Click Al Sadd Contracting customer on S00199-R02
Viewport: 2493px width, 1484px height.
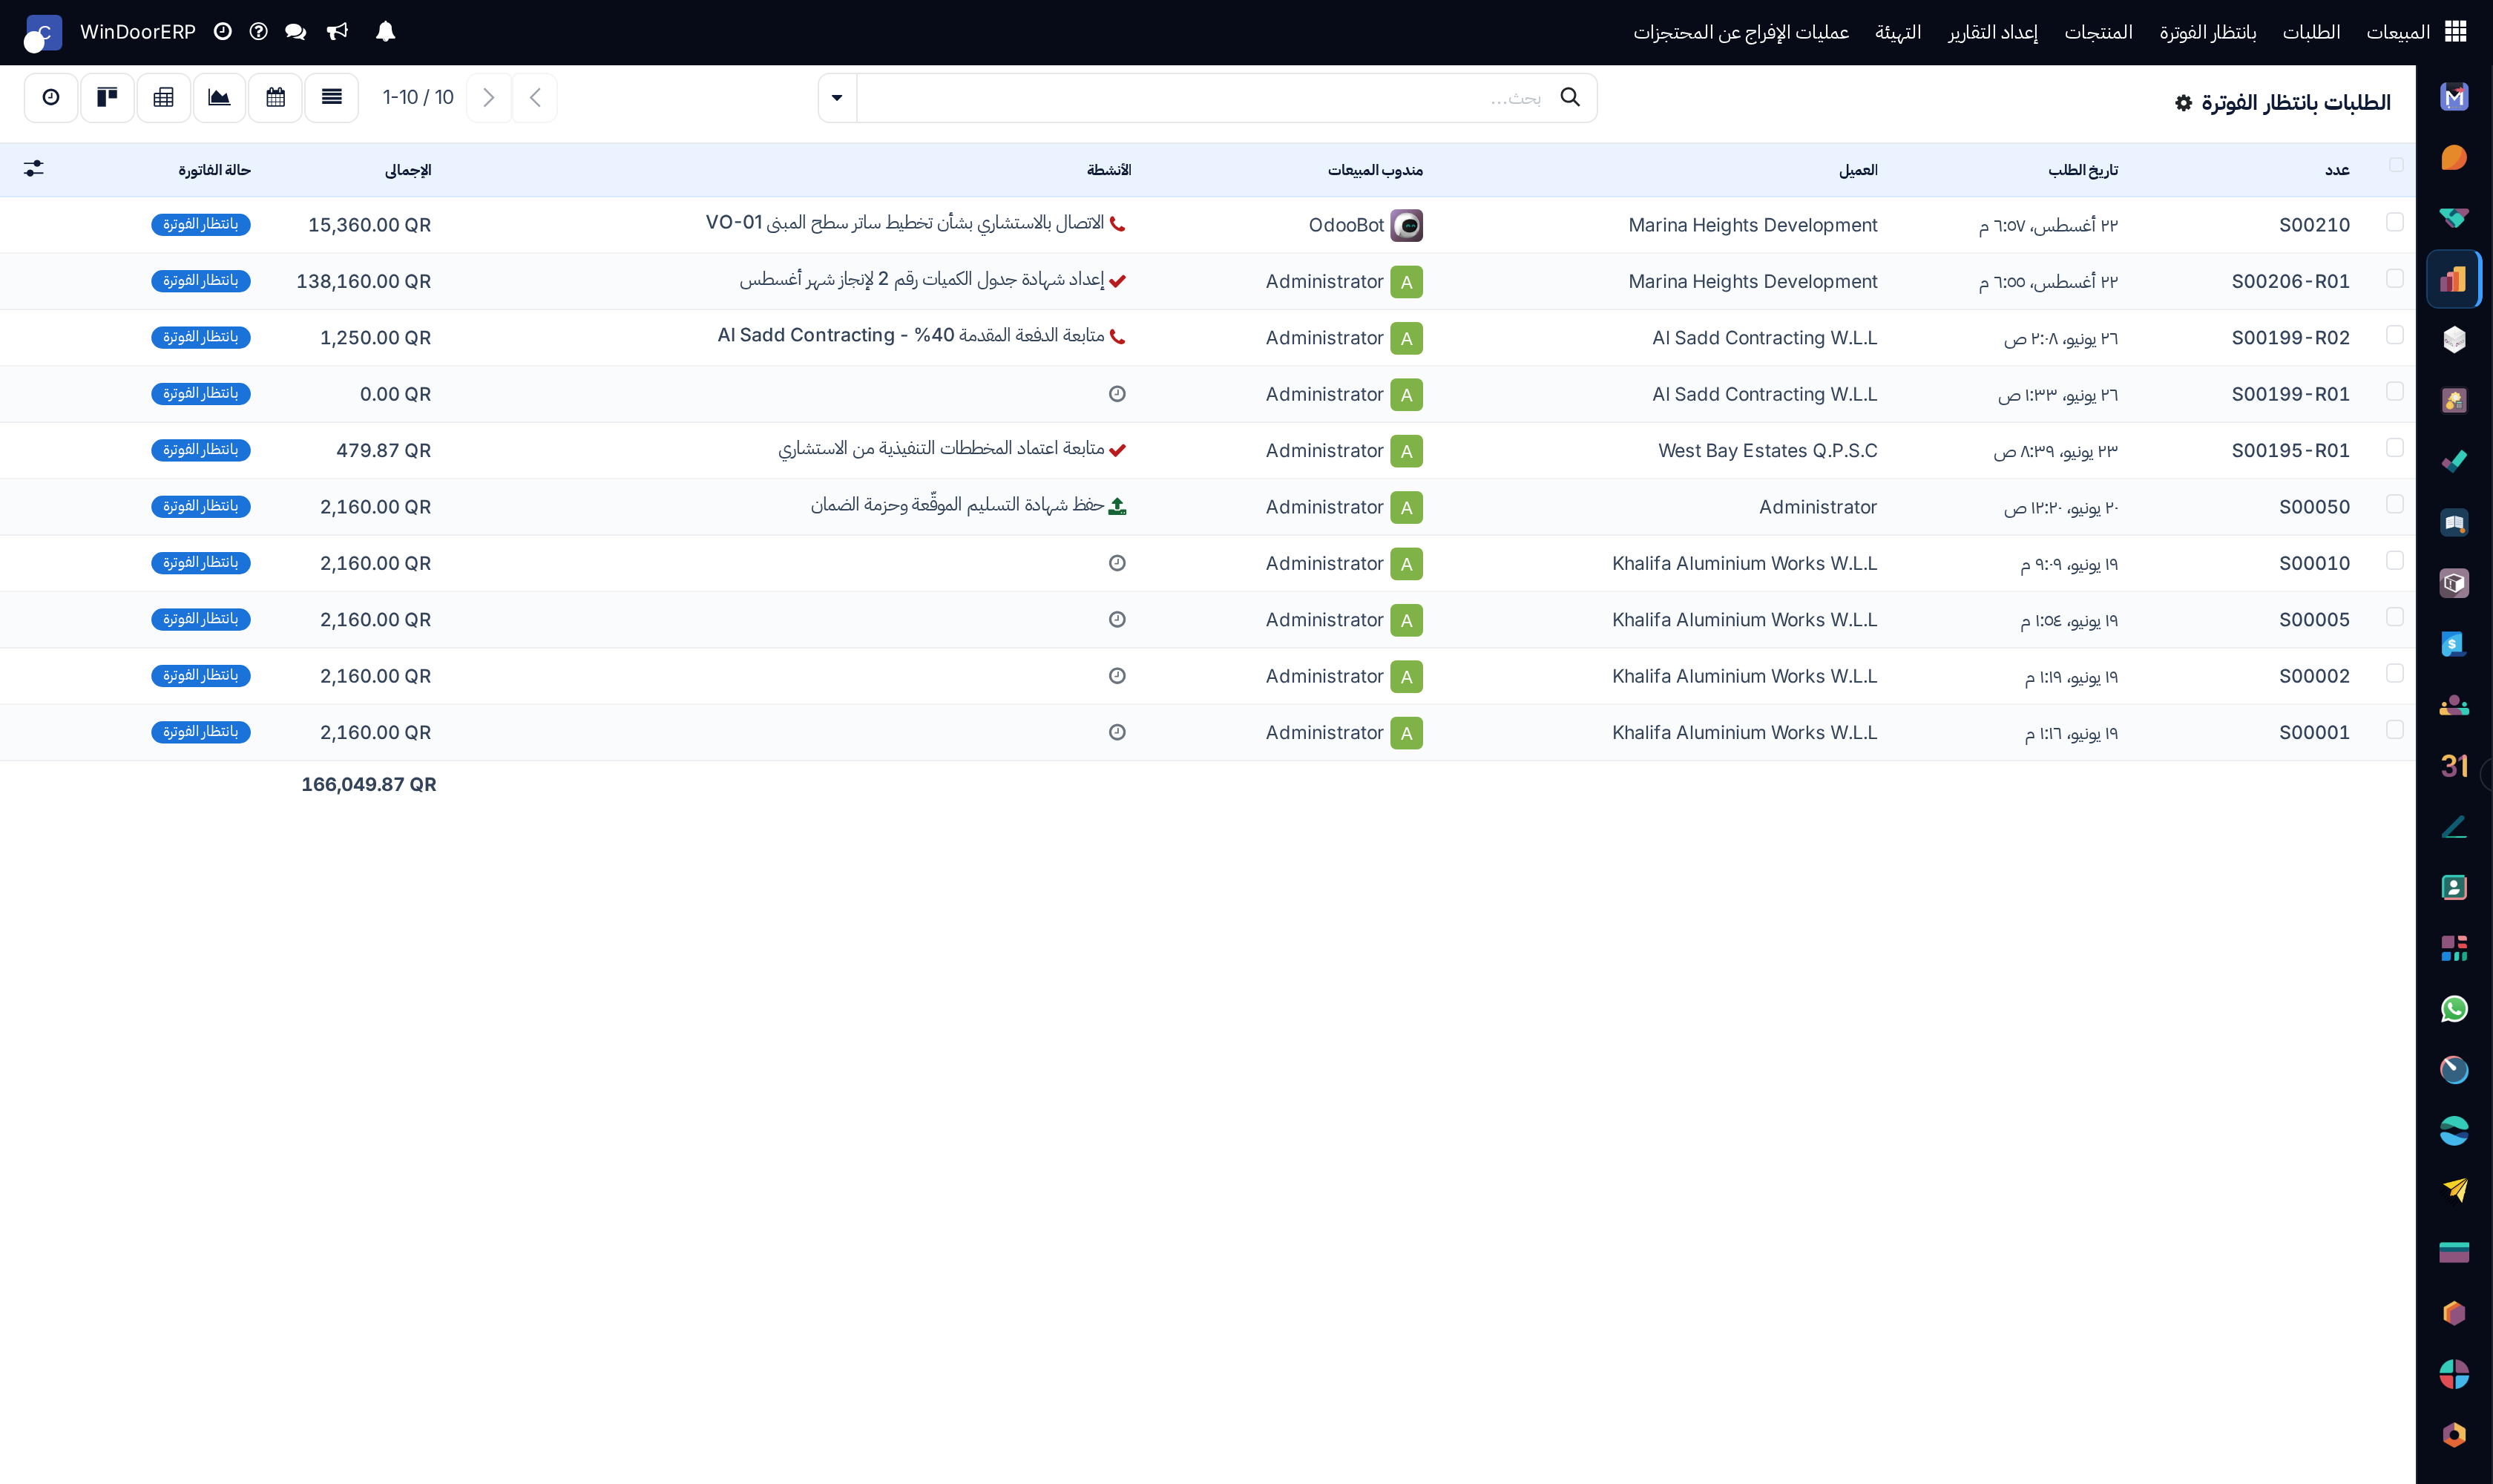(x=1765, y=338)
